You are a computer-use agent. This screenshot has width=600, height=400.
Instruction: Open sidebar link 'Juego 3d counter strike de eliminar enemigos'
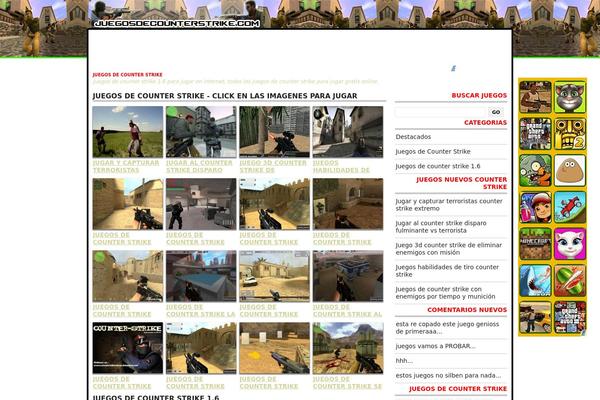(x=448, y=249)
